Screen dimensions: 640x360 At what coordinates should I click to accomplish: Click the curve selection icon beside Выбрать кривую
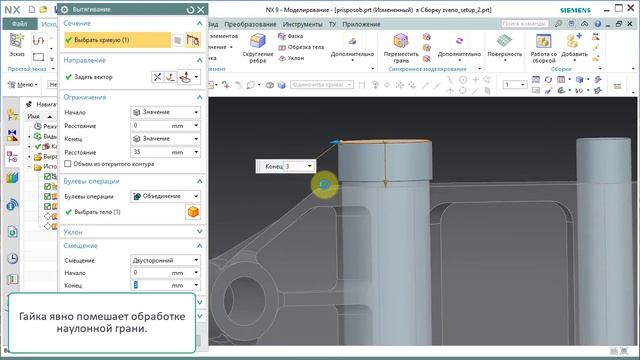(193, 40)
